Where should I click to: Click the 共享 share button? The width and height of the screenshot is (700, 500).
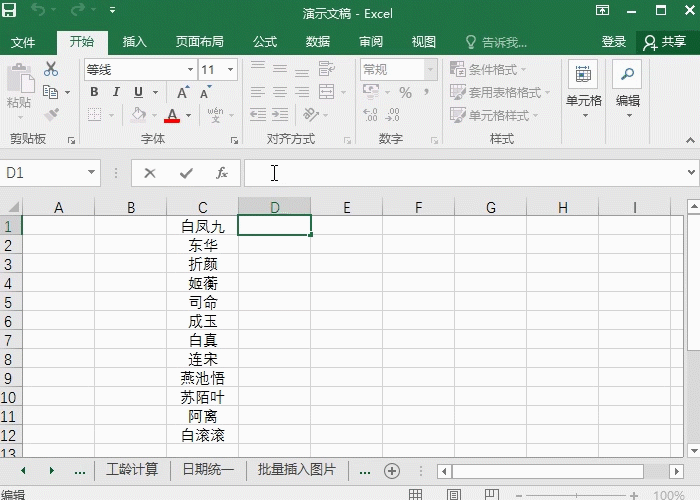665,42
